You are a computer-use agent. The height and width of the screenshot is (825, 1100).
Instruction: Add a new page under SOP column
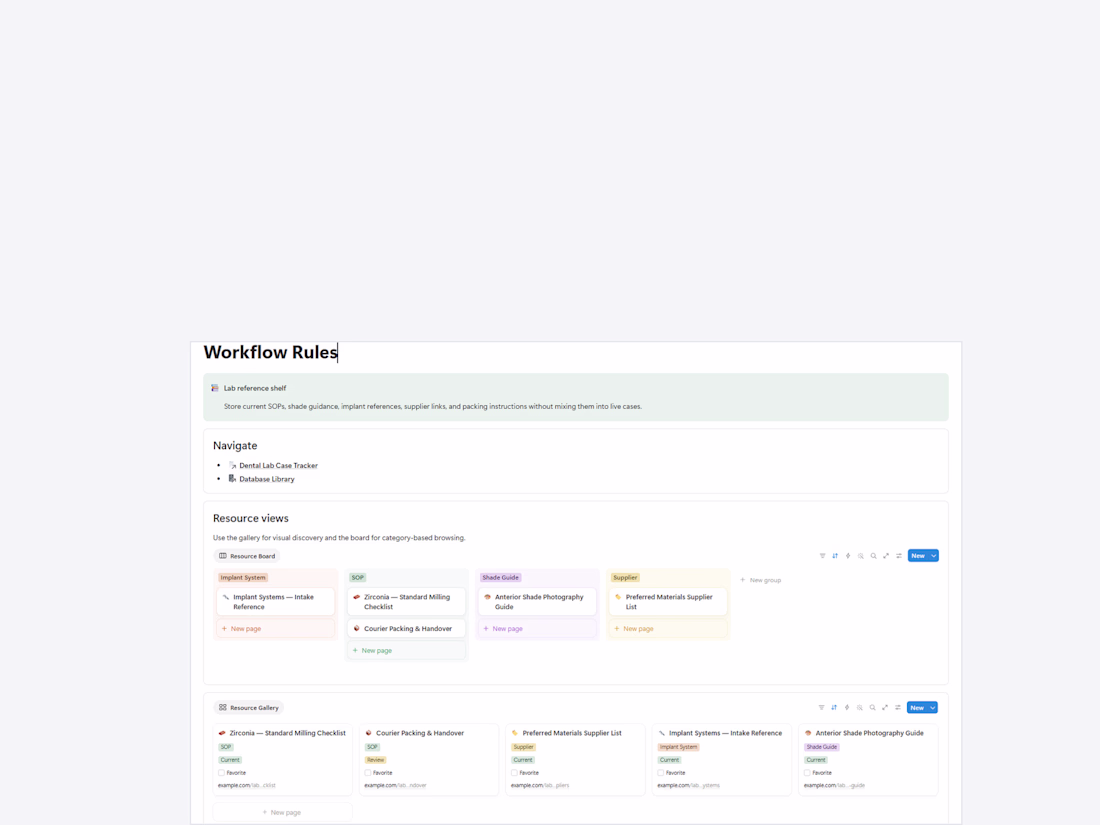click(406, 650)
